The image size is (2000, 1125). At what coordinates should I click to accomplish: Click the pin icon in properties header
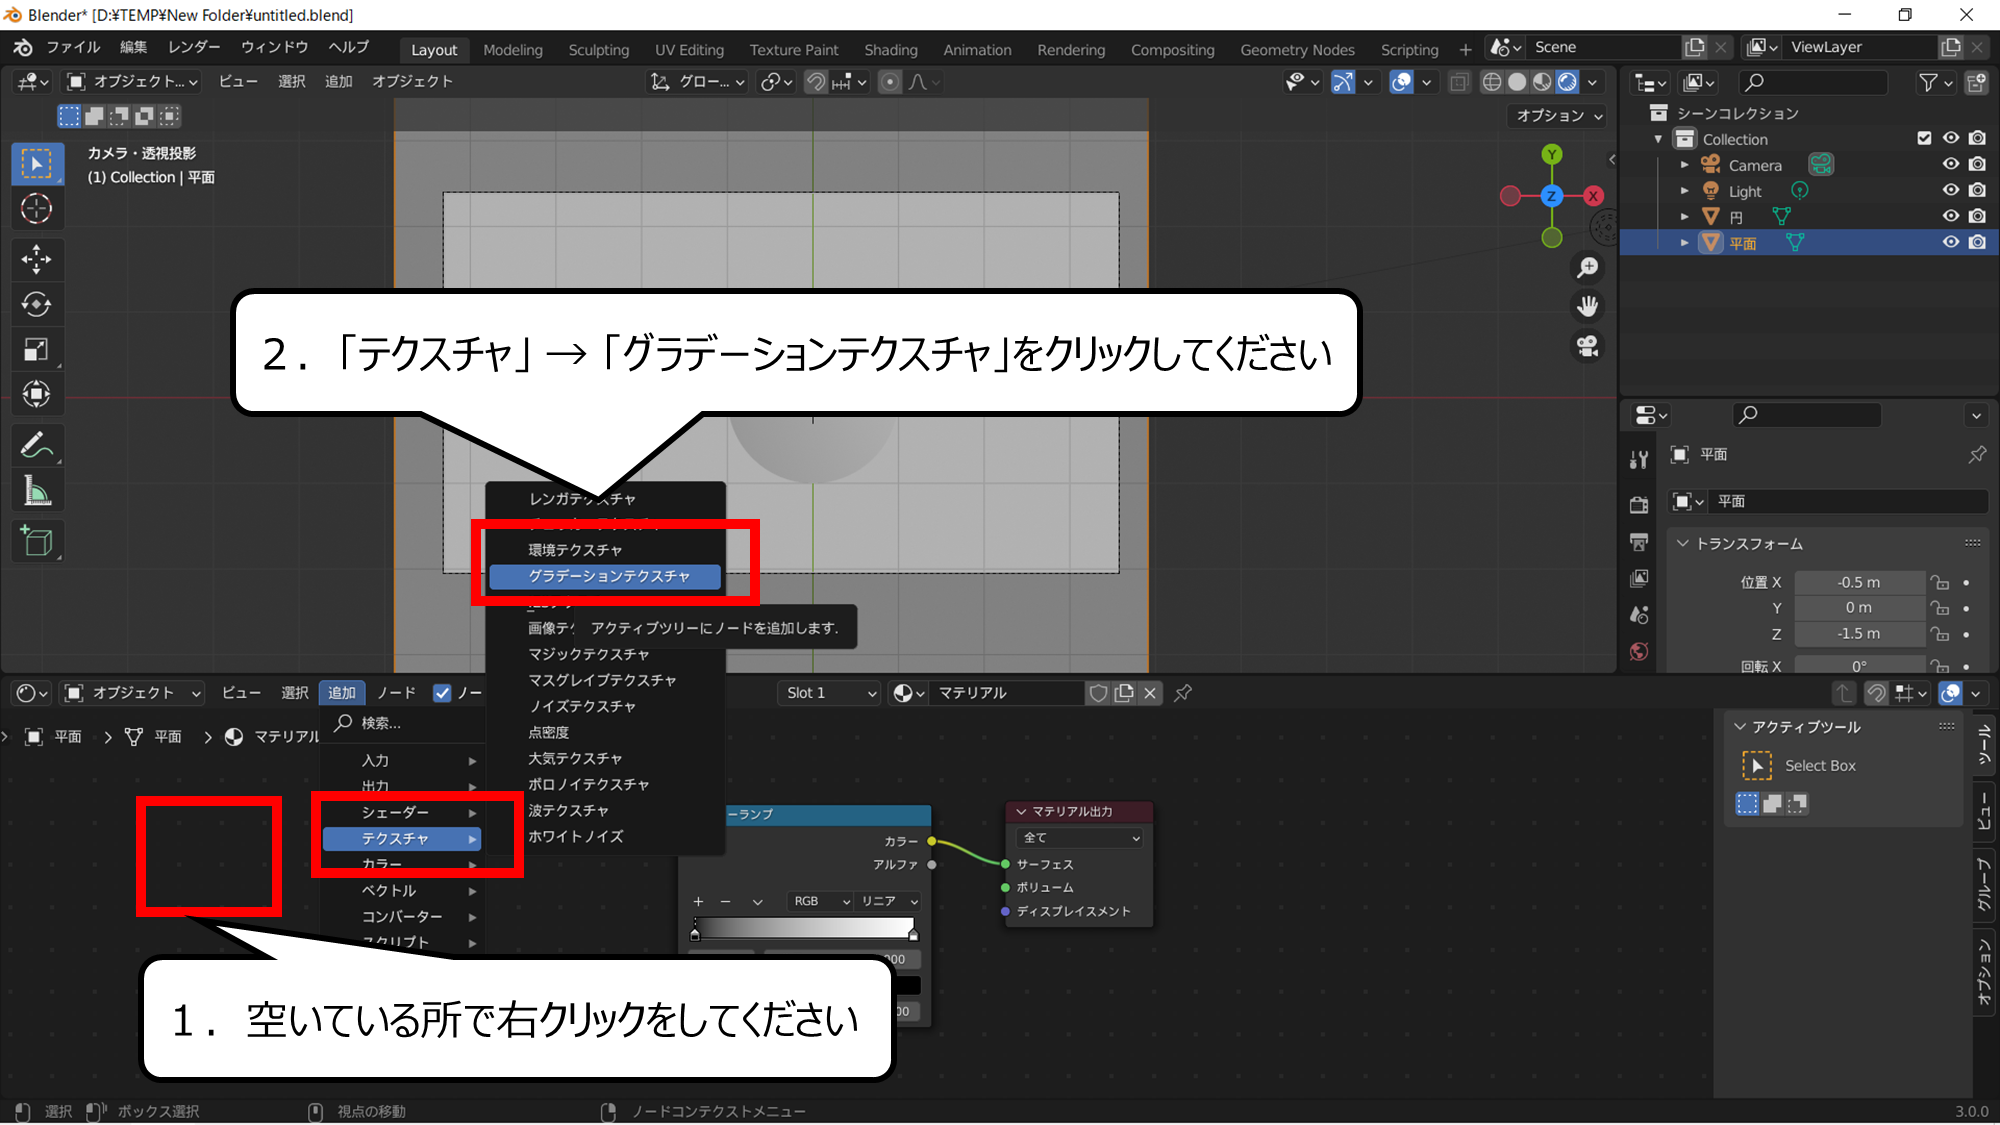[1977, 455]
